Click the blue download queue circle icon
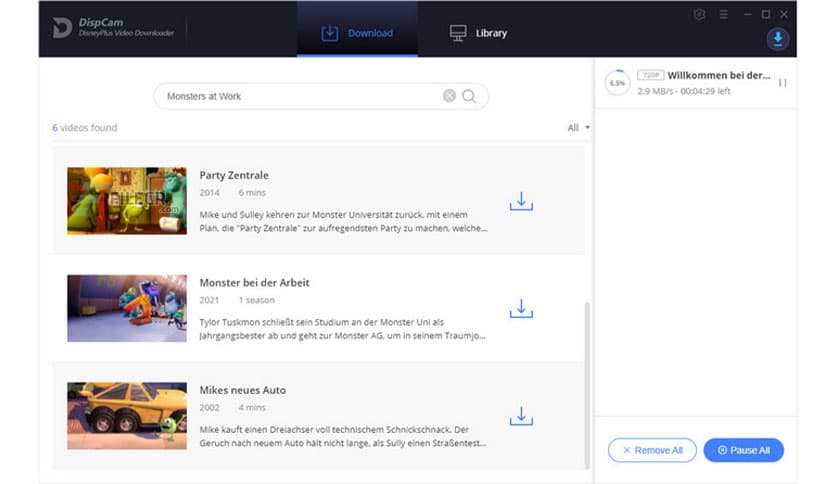836x484 pixels. click(778, 39)
